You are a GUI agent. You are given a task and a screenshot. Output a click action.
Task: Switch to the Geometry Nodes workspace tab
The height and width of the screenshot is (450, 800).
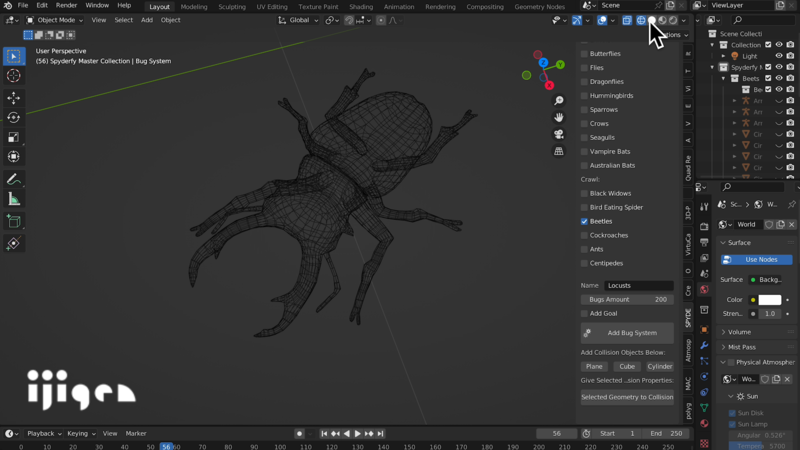pyautogui.click(x=539, y=7)
